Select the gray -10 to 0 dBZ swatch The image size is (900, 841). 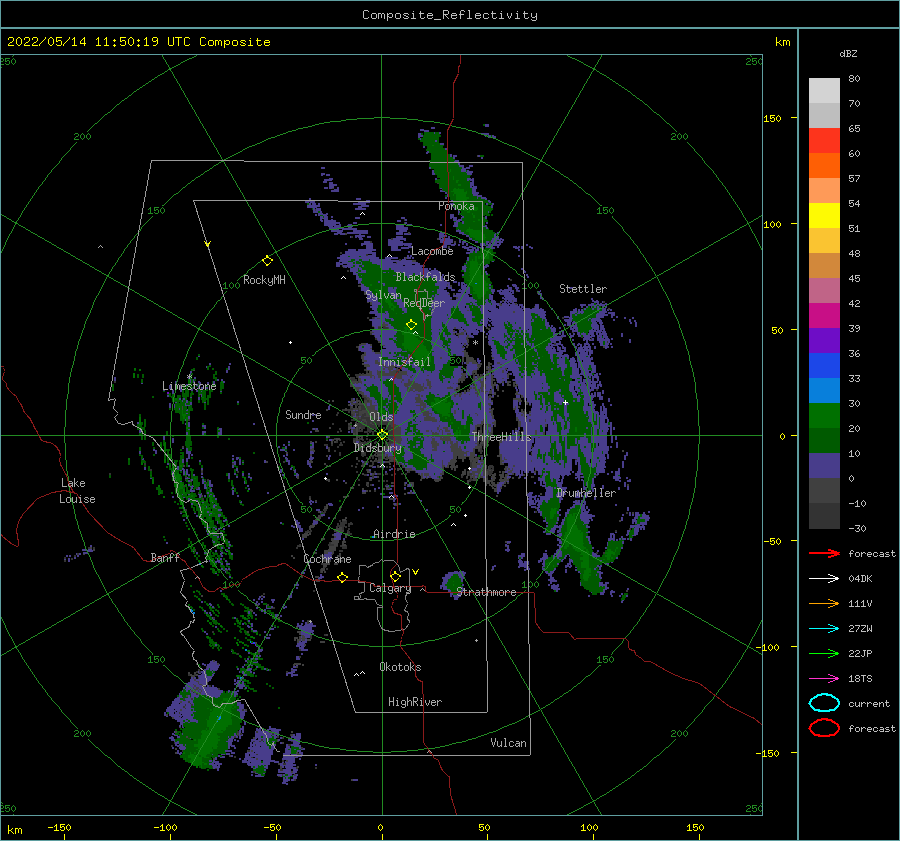[x=824, y=490]
